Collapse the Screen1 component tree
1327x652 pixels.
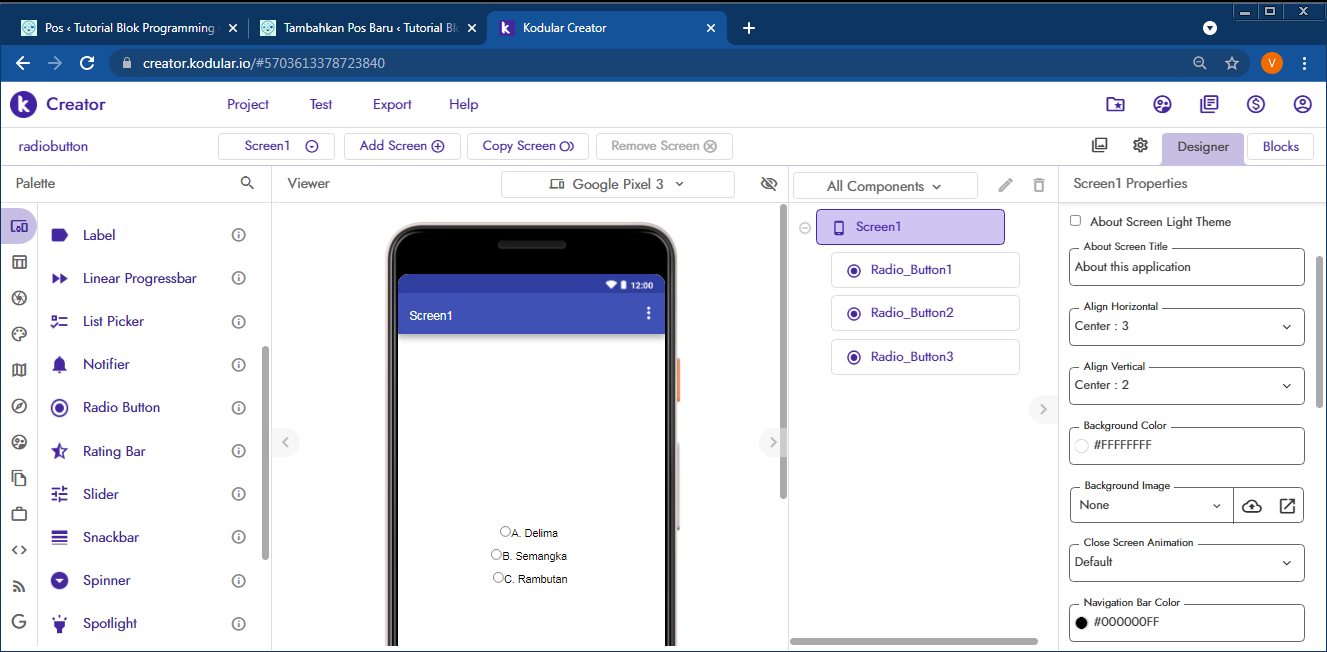[x=805, y=228]
